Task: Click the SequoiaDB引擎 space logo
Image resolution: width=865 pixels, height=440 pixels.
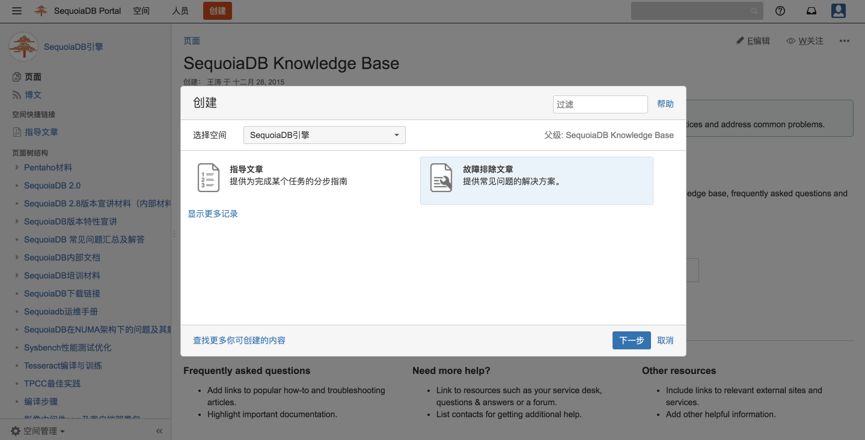Action: (23, 47)
